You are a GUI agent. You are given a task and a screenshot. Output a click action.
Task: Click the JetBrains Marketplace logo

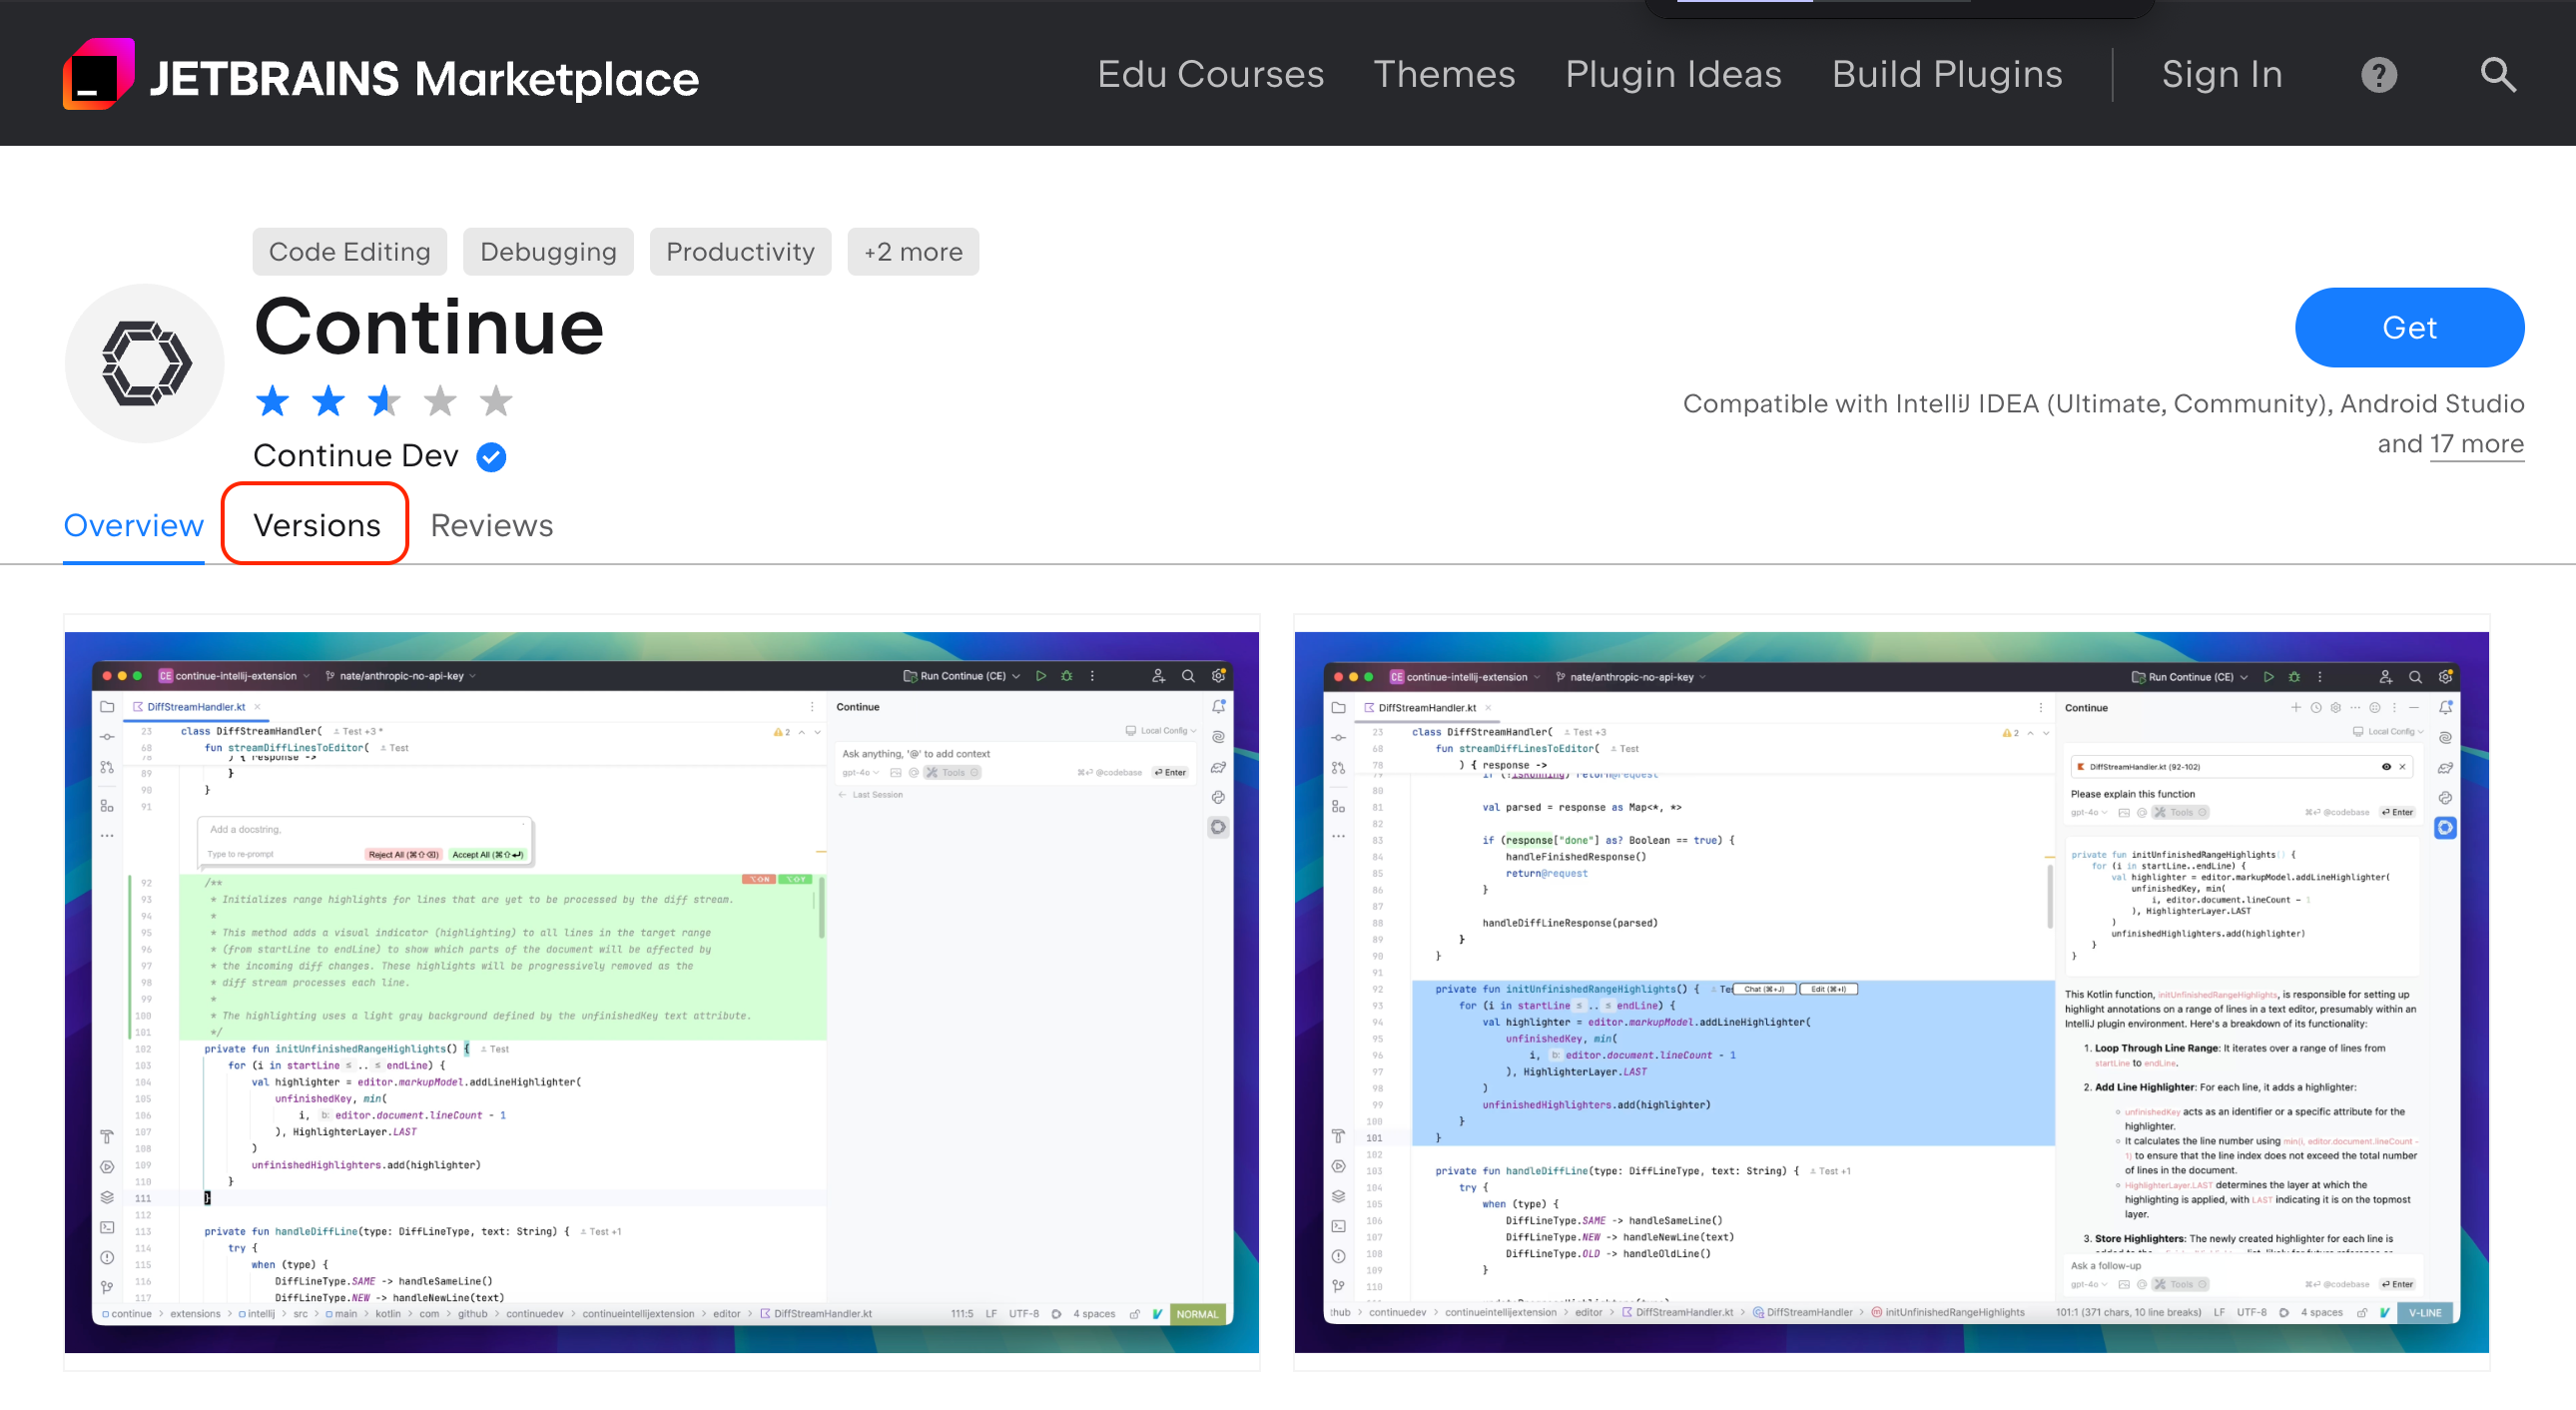[380, 76]
